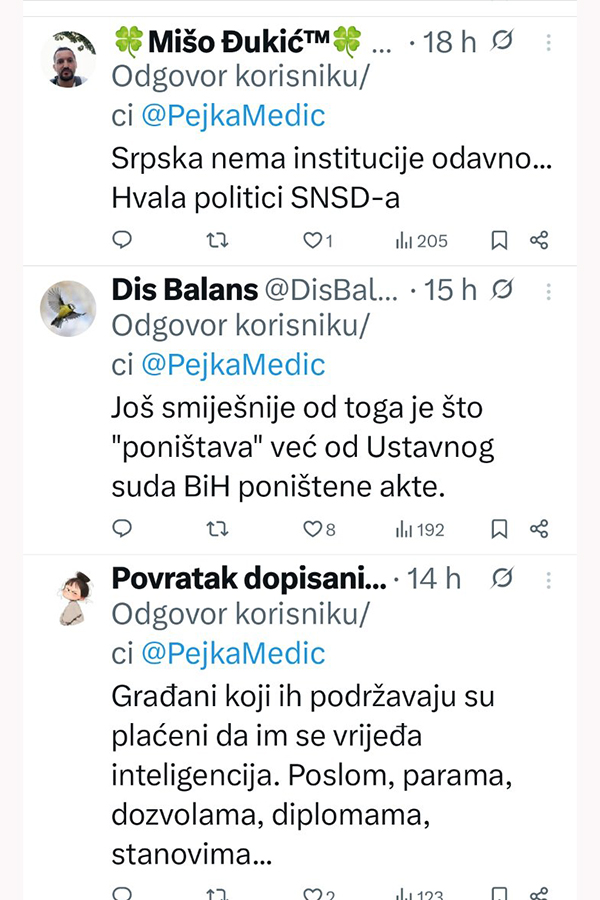Retweet Mišo Đukić's post
Viewport: 600px width, 900px height.
coord(217,240)
